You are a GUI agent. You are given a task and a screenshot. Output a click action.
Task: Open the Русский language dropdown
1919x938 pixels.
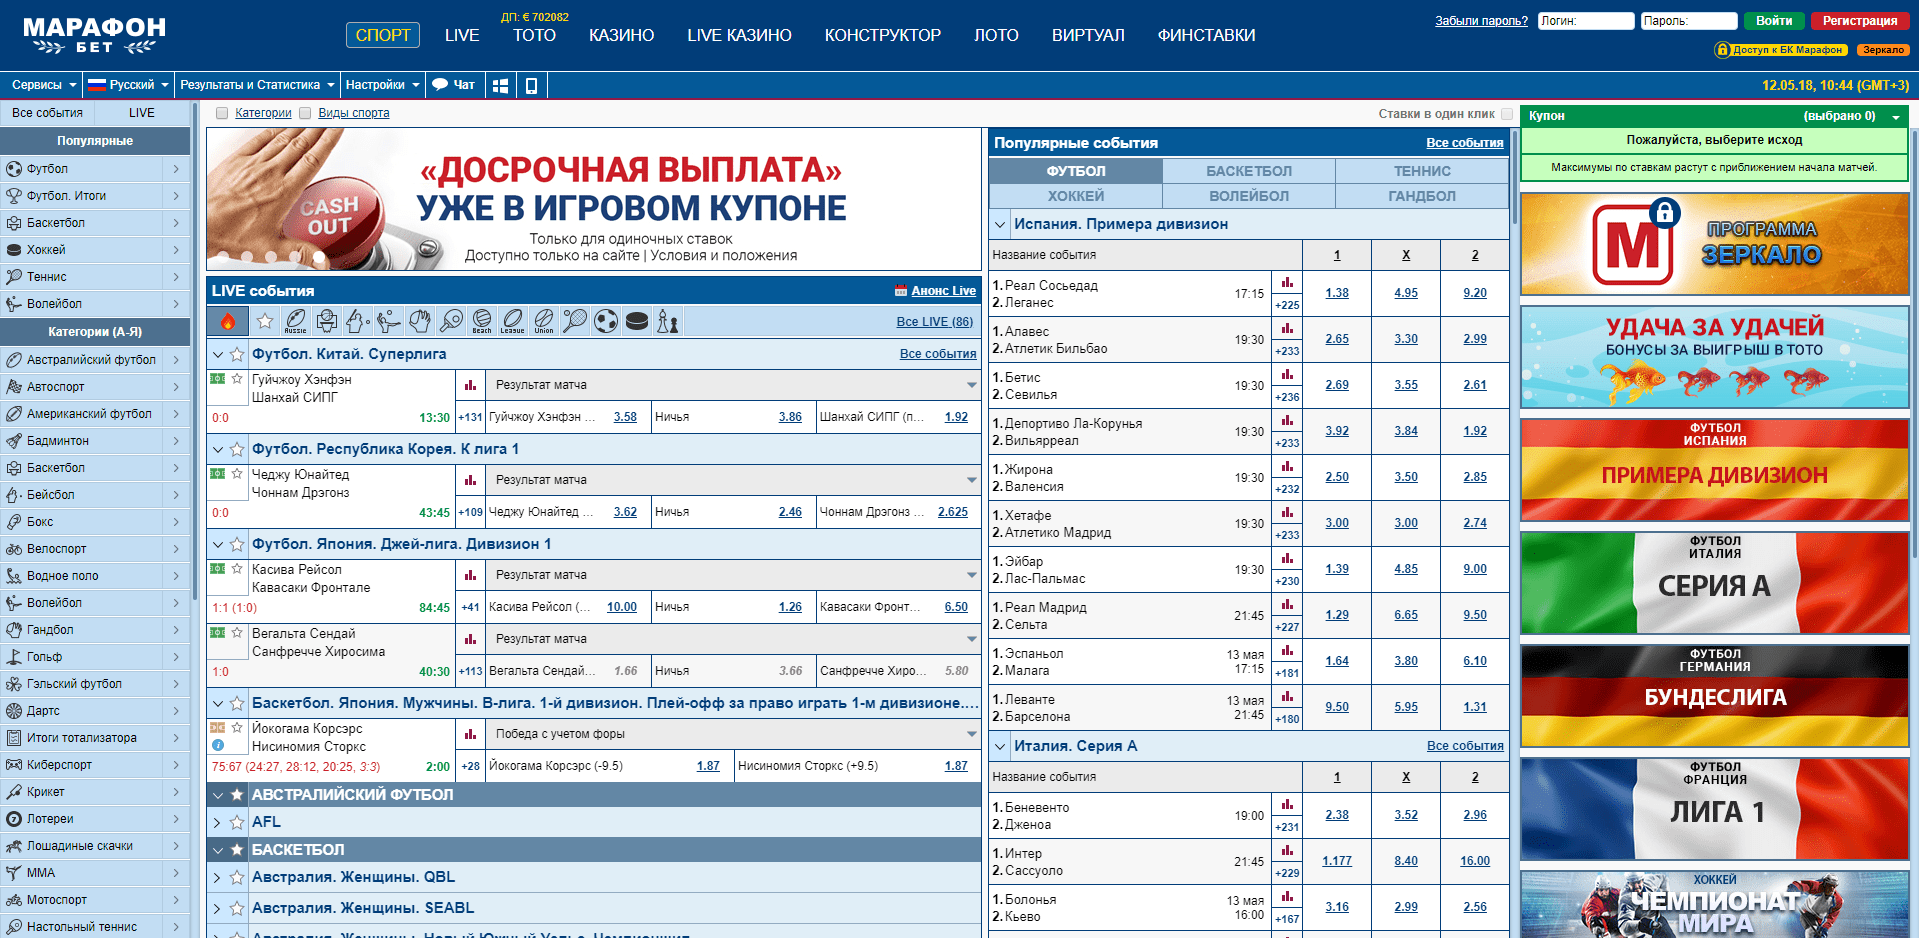pos(128,85)
